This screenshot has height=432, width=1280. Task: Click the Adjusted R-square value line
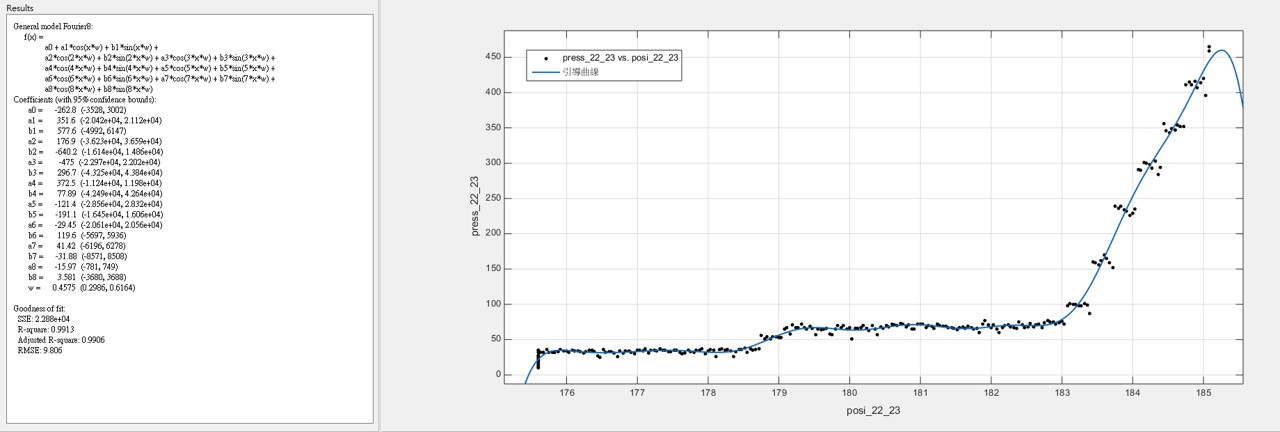tap(61, 339)
